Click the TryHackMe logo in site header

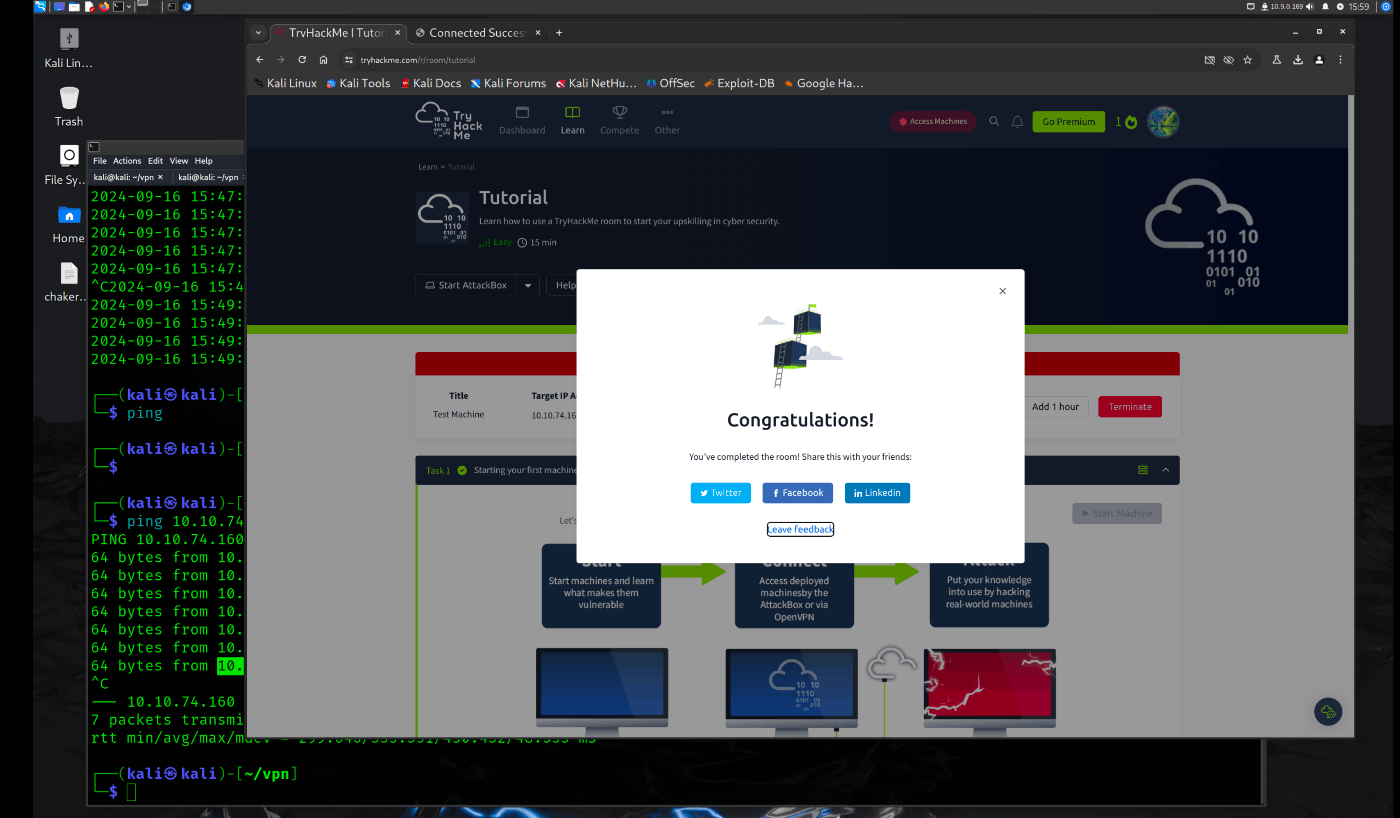click(x=449, y=121)
